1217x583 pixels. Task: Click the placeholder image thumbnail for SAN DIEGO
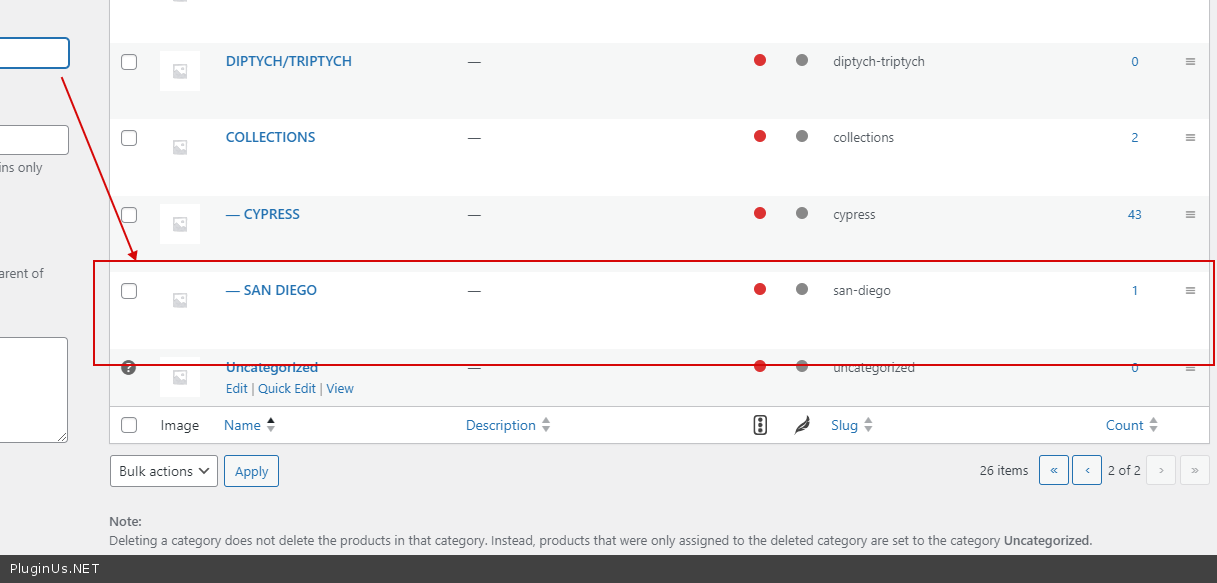[180, 300]
